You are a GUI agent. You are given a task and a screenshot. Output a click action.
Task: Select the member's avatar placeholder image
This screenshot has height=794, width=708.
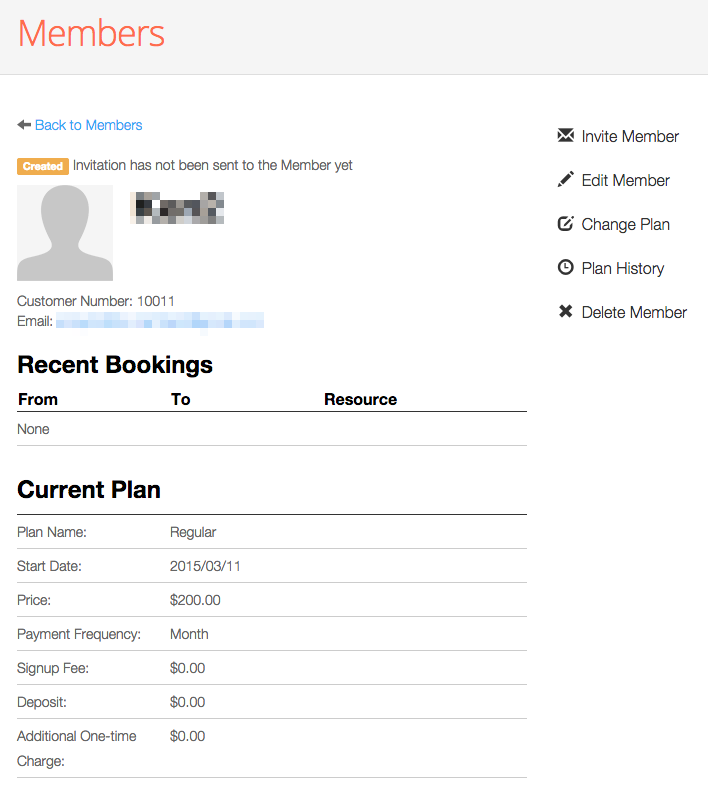[x=65, y=233]
